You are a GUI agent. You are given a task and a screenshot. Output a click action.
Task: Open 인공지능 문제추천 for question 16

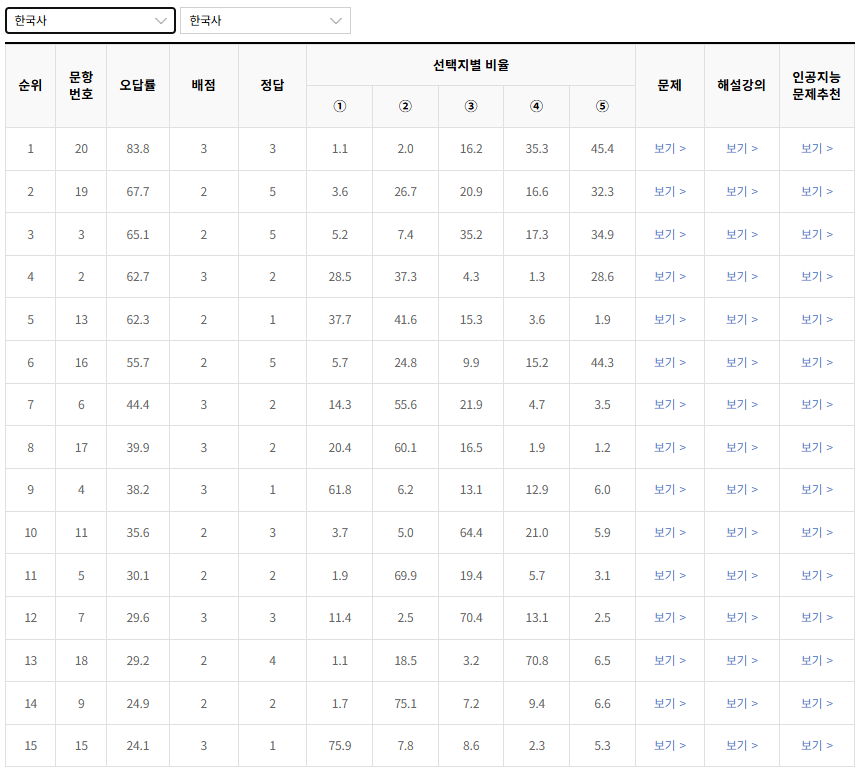tap(817, 362)
